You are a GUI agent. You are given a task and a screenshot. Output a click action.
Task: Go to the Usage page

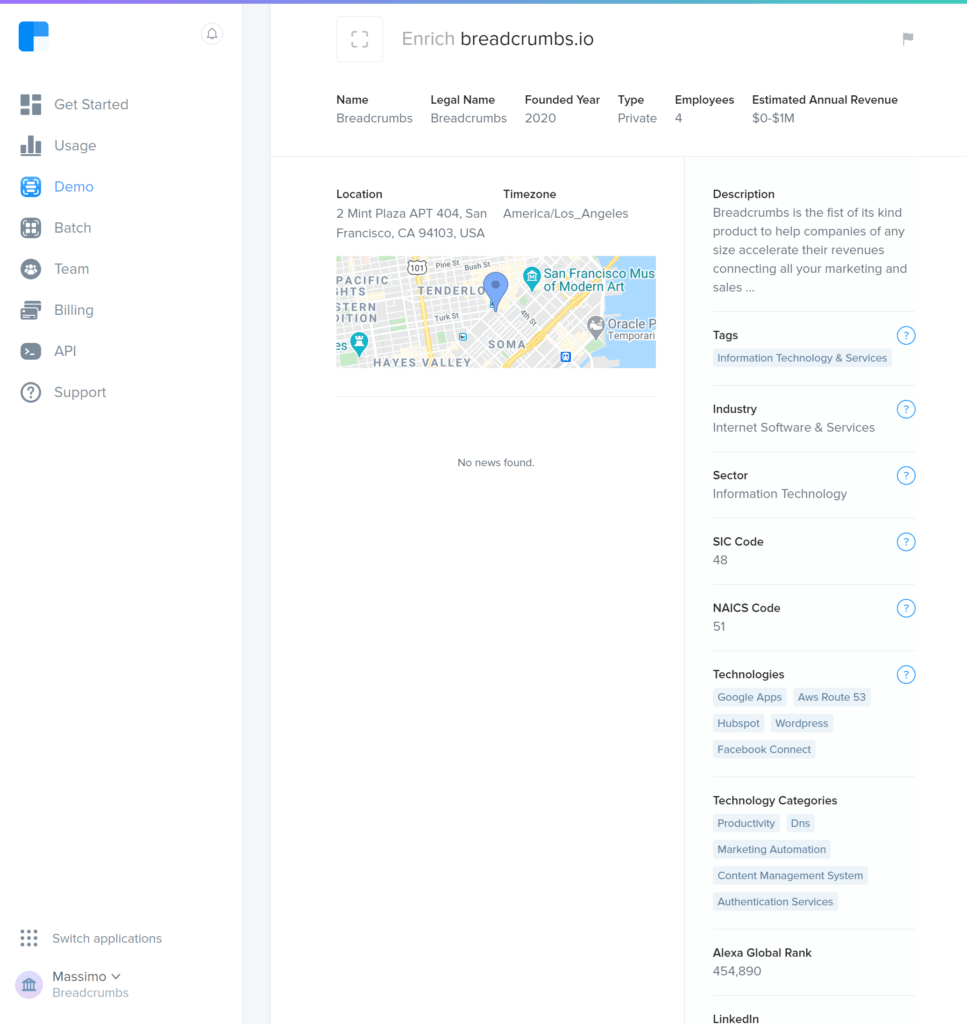click(x=75, y=146)
